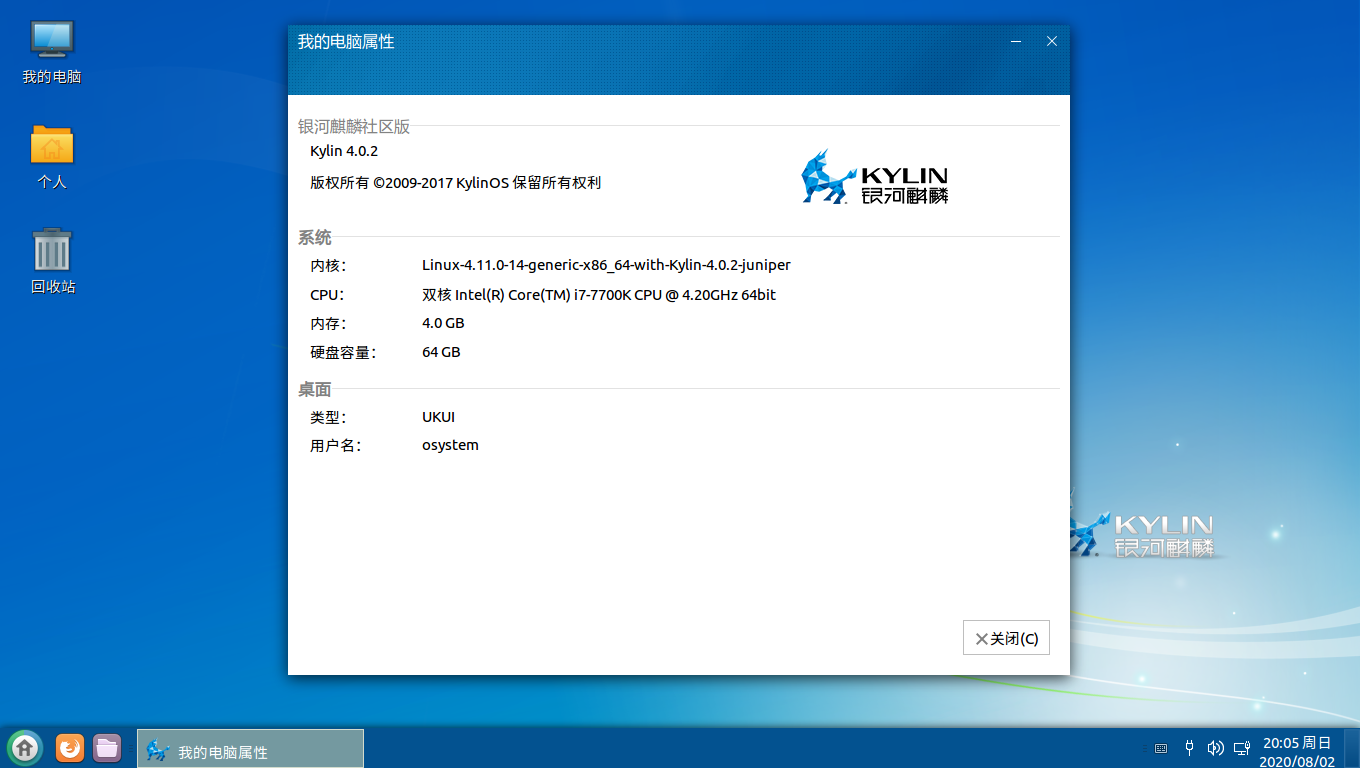1360x768 pixels.
Task: Open the start menu button on taskbar
Action: click(x=25, y=747)
